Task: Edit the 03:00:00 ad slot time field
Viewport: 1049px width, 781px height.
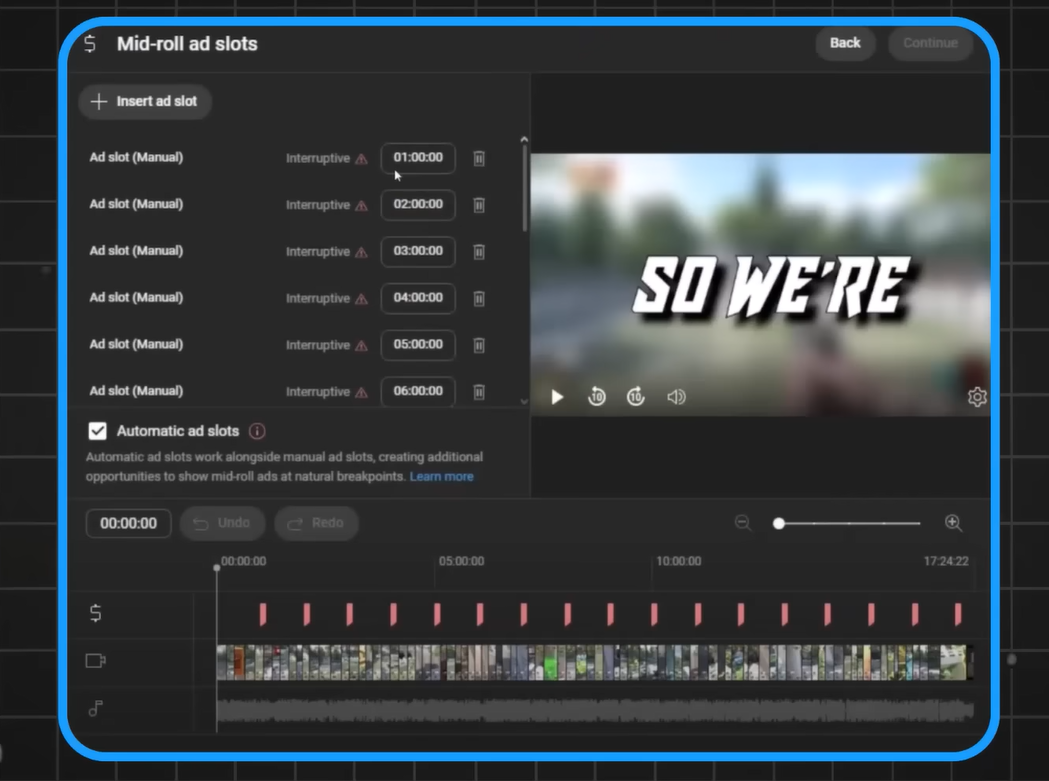Action: coord(418,252)
